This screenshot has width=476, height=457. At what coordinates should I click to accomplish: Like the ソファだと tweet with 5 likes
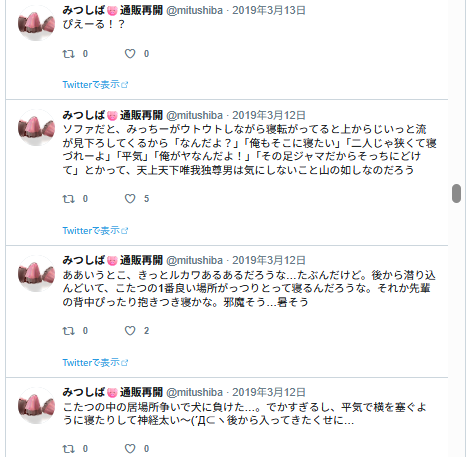[x=130, y=199]
